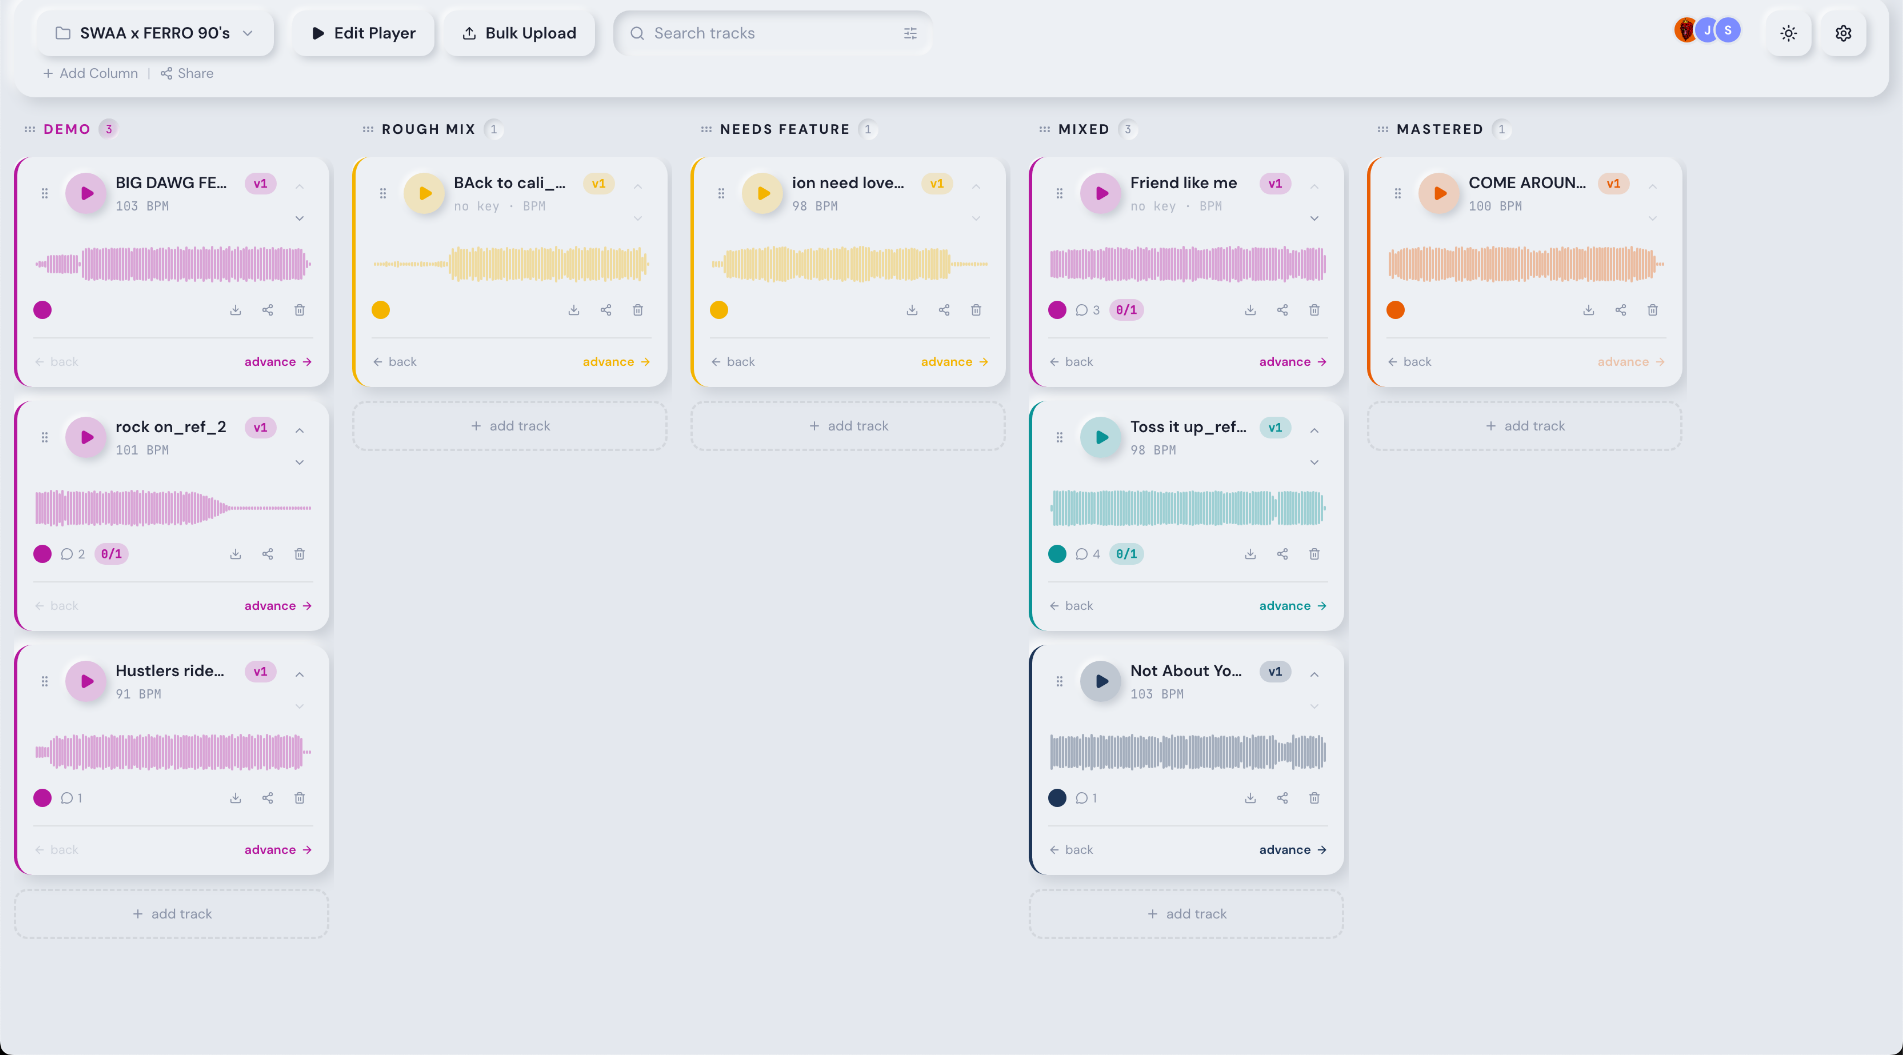Share the Hustlers ride... track
Screen dimensions: 1903x1055
(x=268, y=798)
